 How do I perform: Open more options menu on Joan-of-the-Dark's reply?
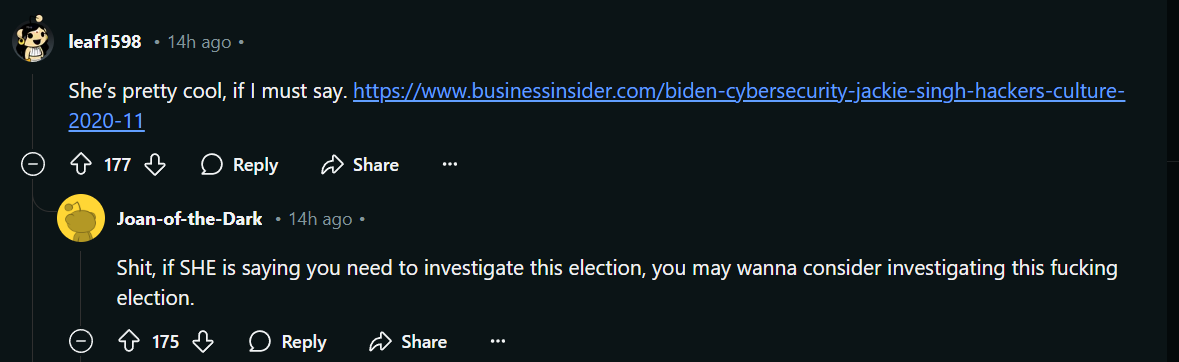[x=498, y=342]
